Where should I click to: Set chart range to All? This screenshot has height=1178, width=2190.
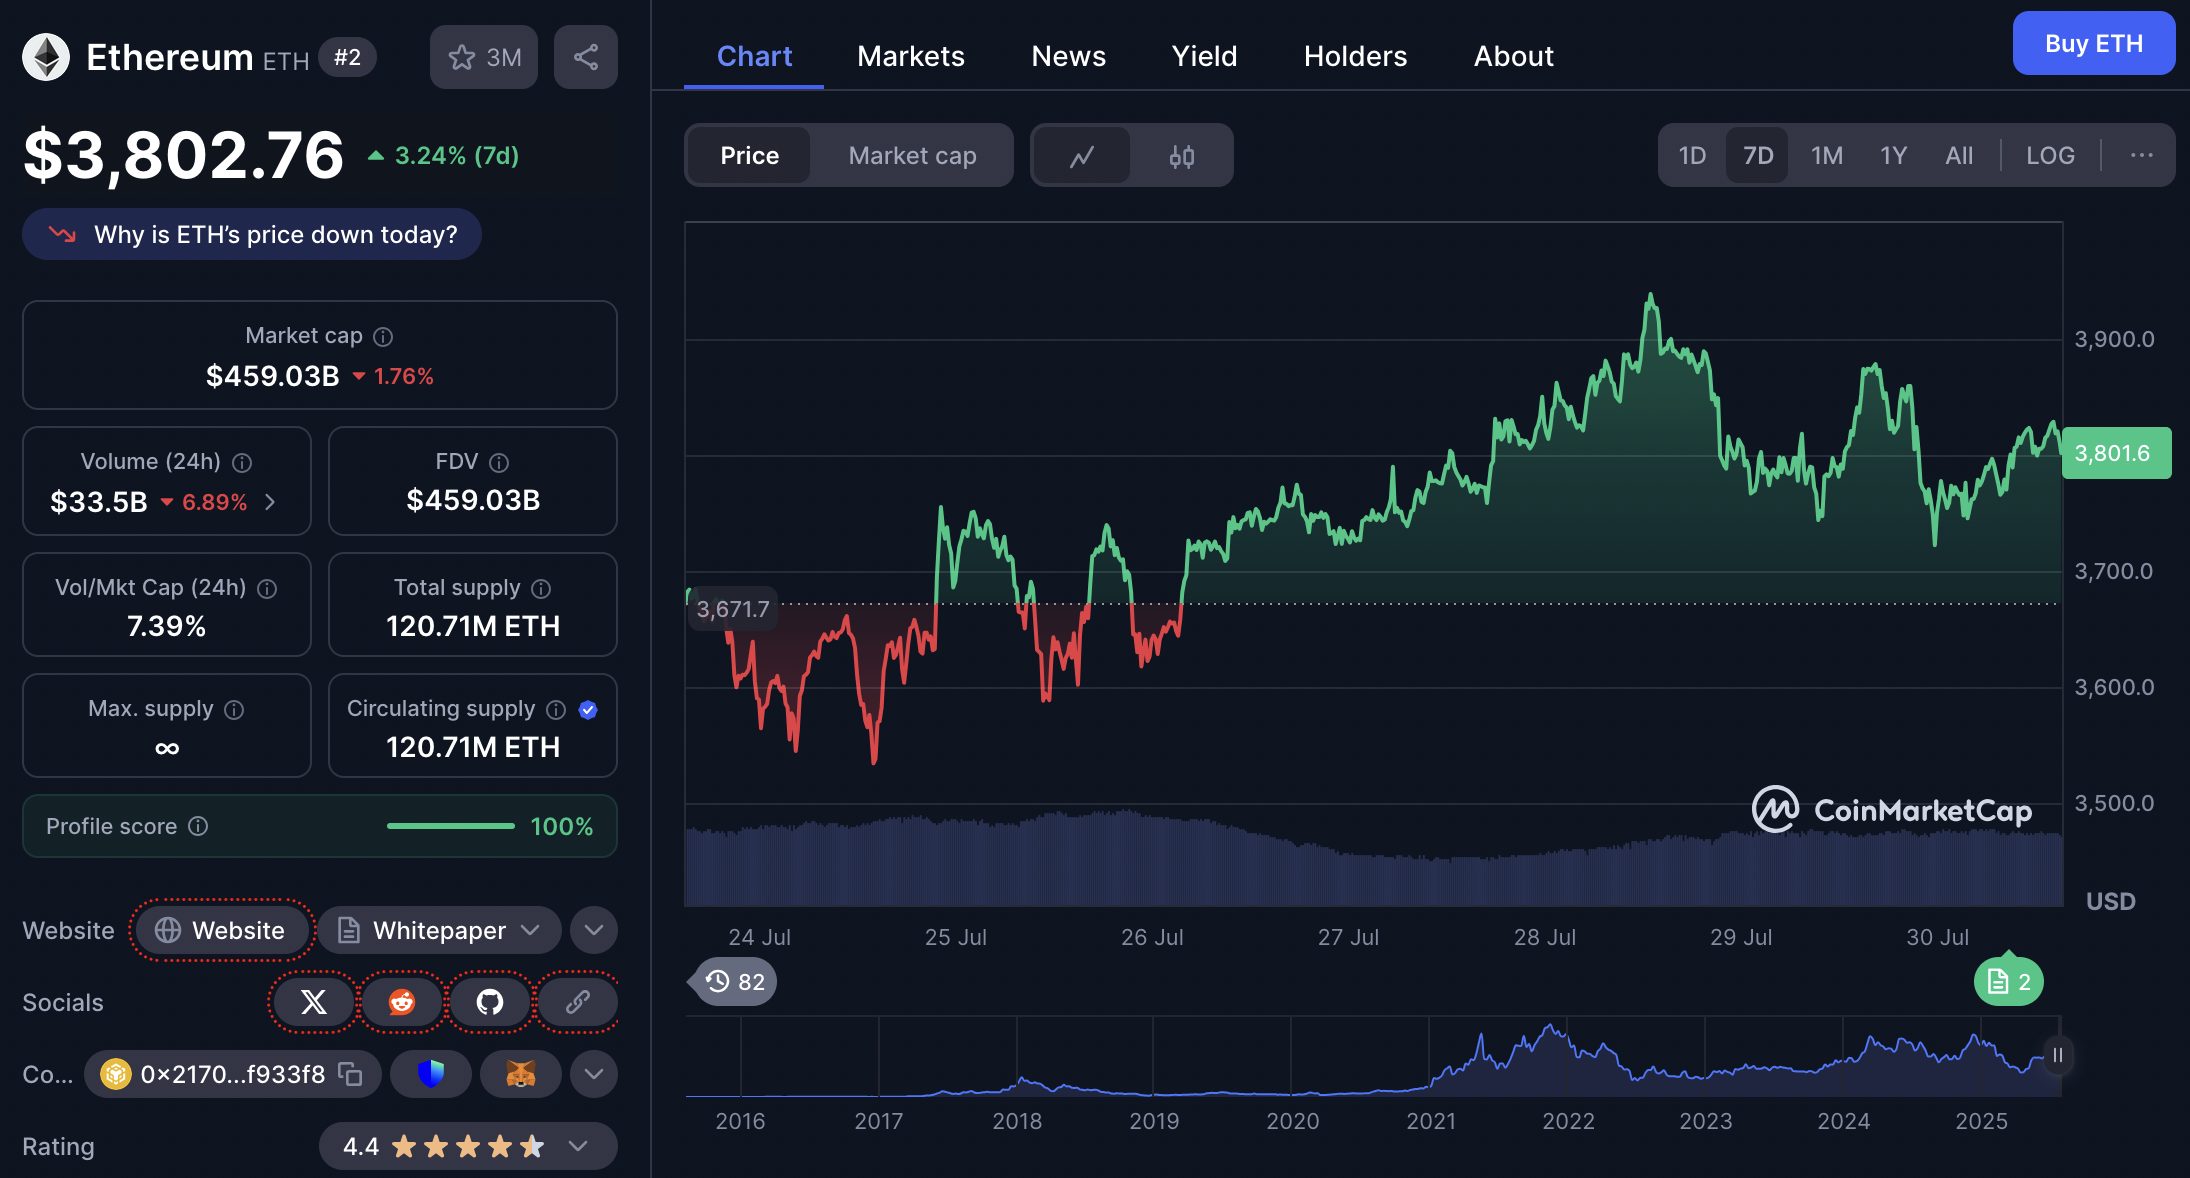click(1959, 156)
